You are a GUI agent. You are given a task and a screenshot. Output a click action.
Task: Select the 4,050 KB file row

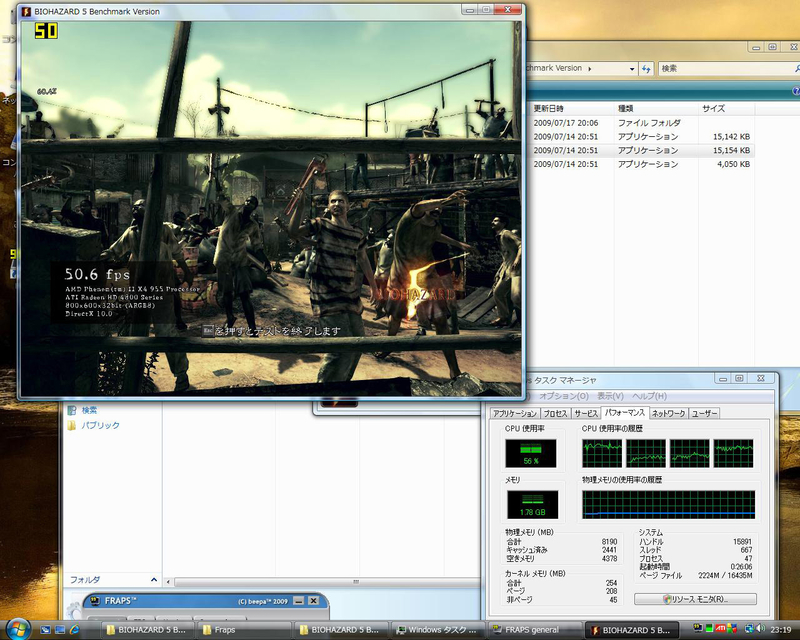coord(641,164)
